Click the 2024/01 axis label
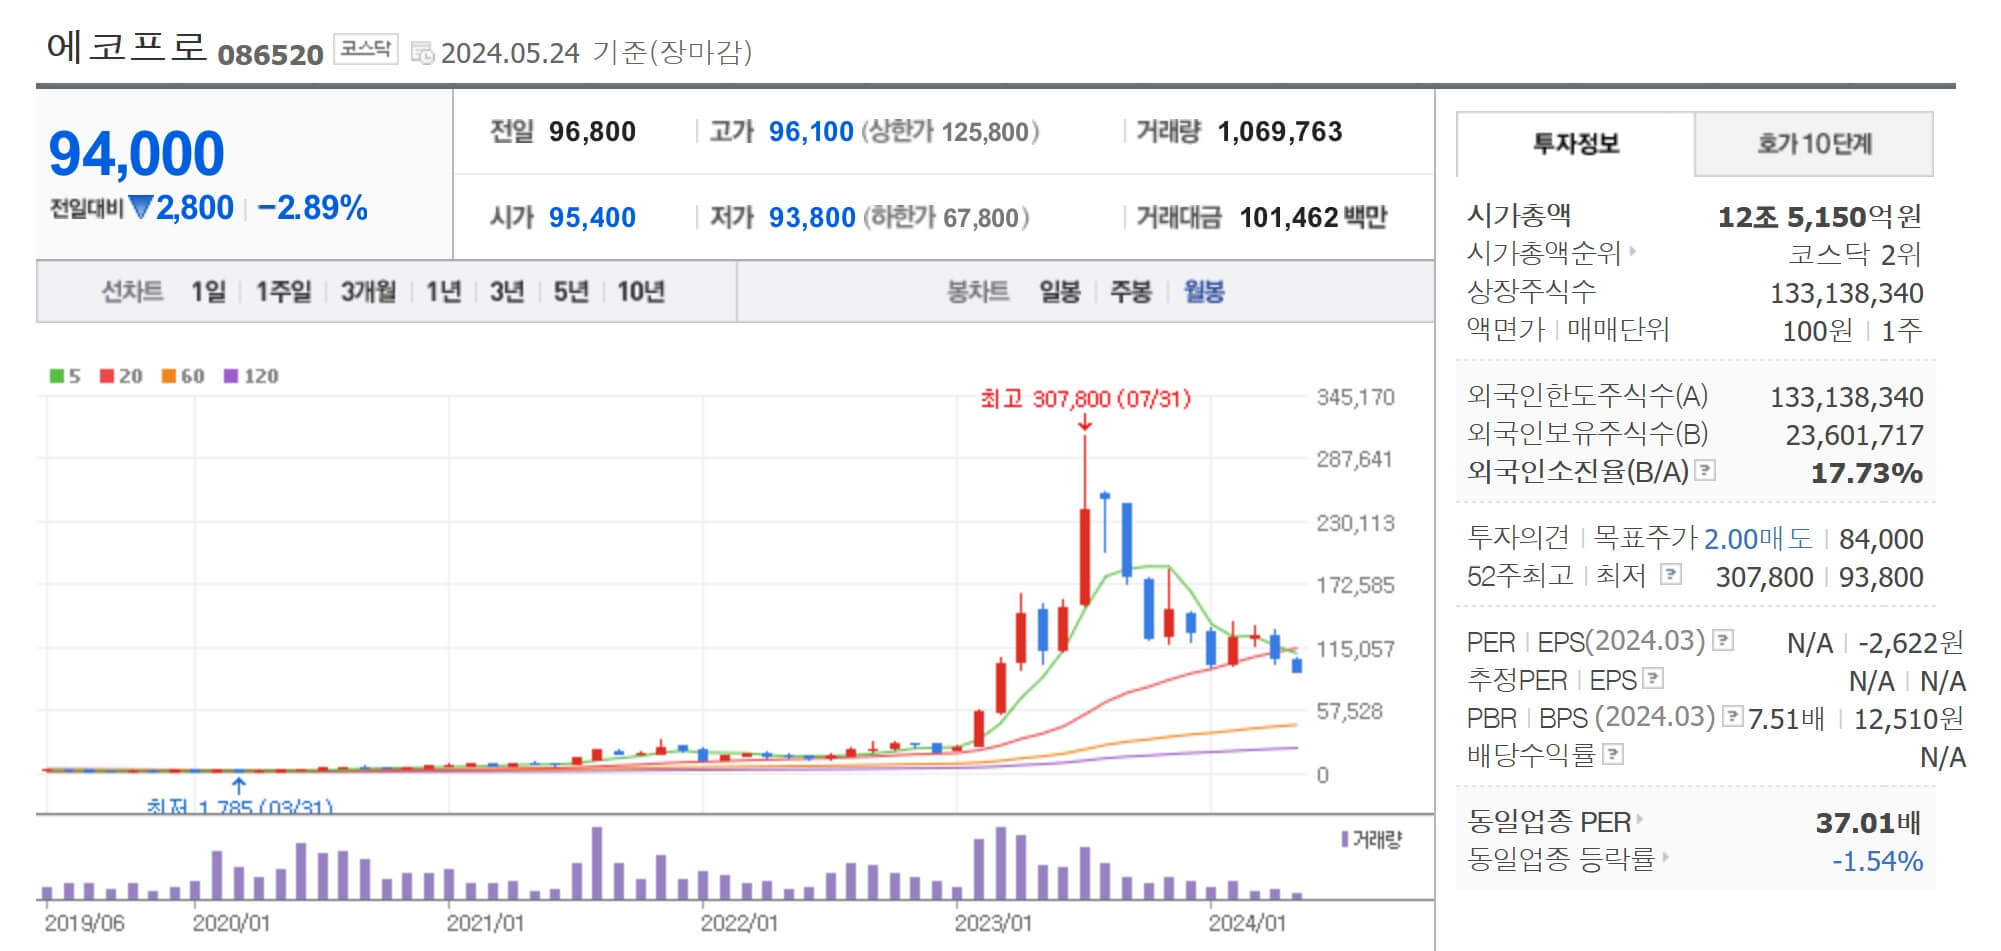The image size is (2001, 951). 1246,923
